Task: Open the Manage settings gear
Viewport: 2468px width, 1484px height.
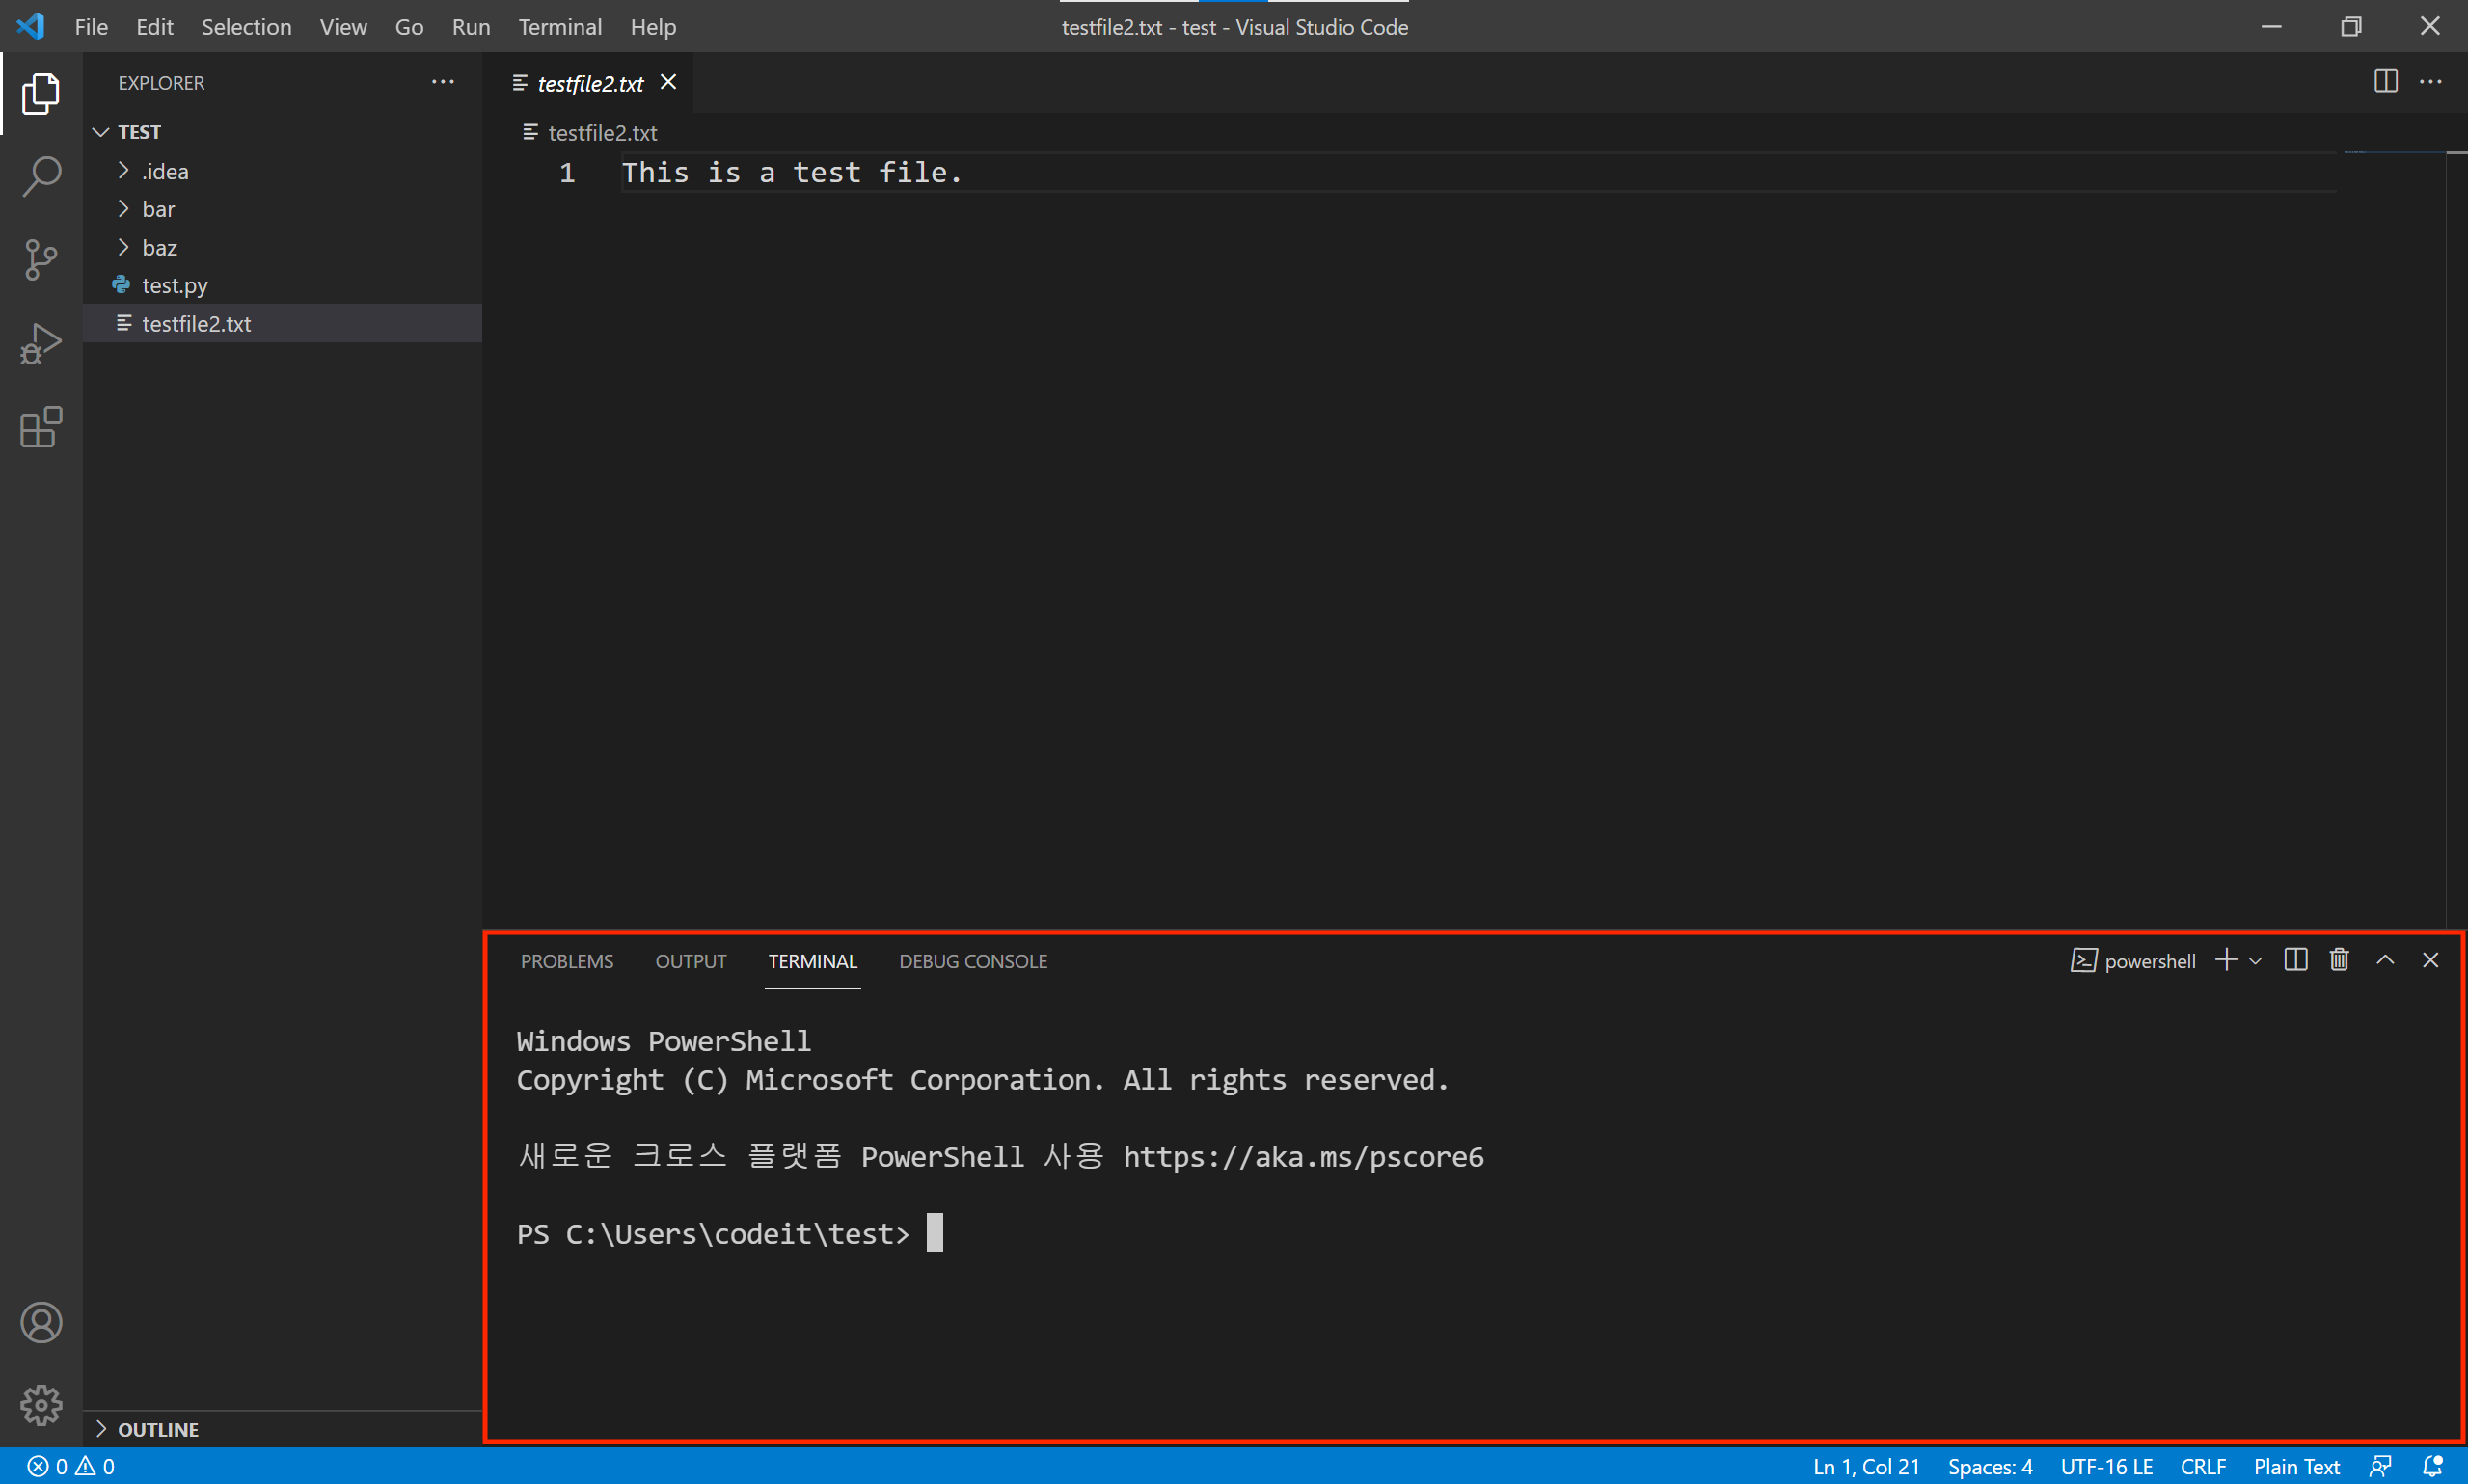Action: (x=41, y=1405)
